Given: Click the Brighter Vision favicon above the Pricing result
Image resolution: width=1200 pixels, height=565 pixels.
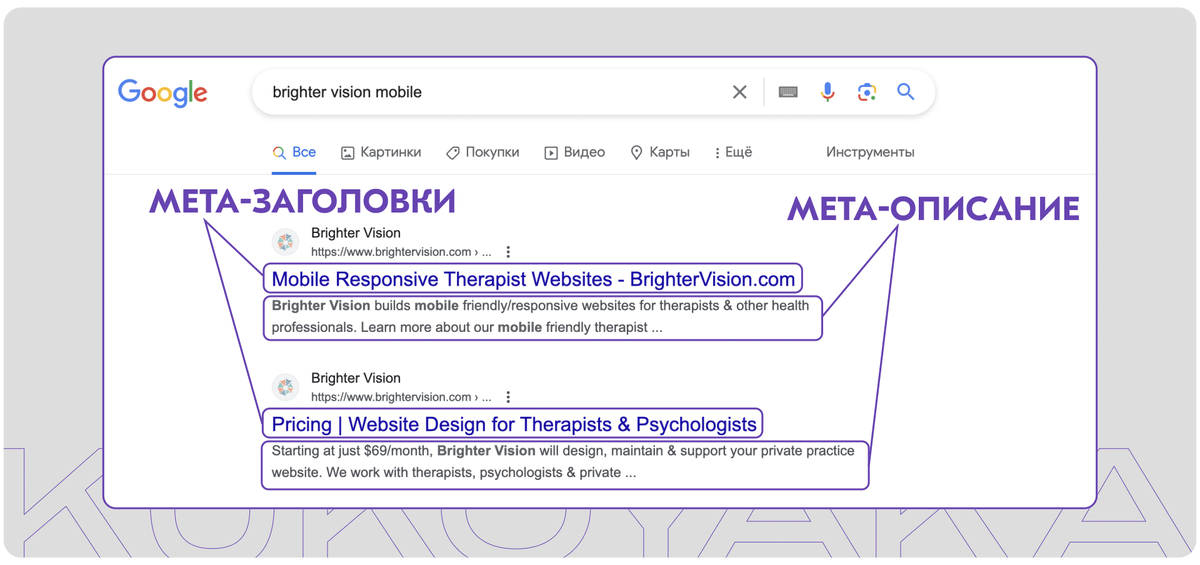Looking at the screenshot, I should pyautogui.click(x=286, y=387).
